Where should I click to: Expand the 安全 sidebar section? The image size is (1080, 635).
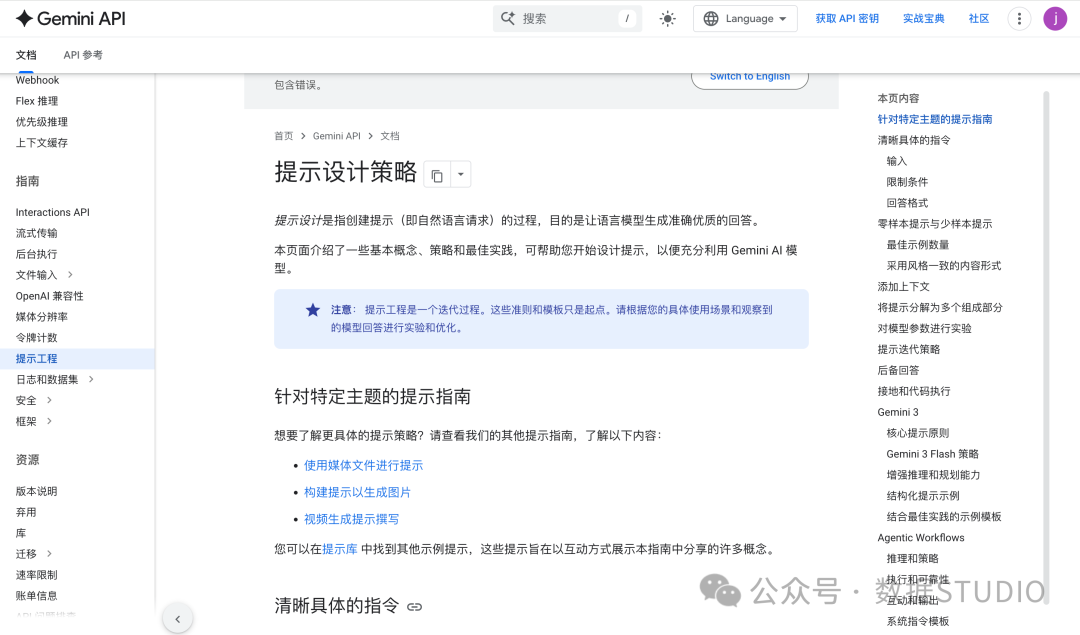point(49,400)
